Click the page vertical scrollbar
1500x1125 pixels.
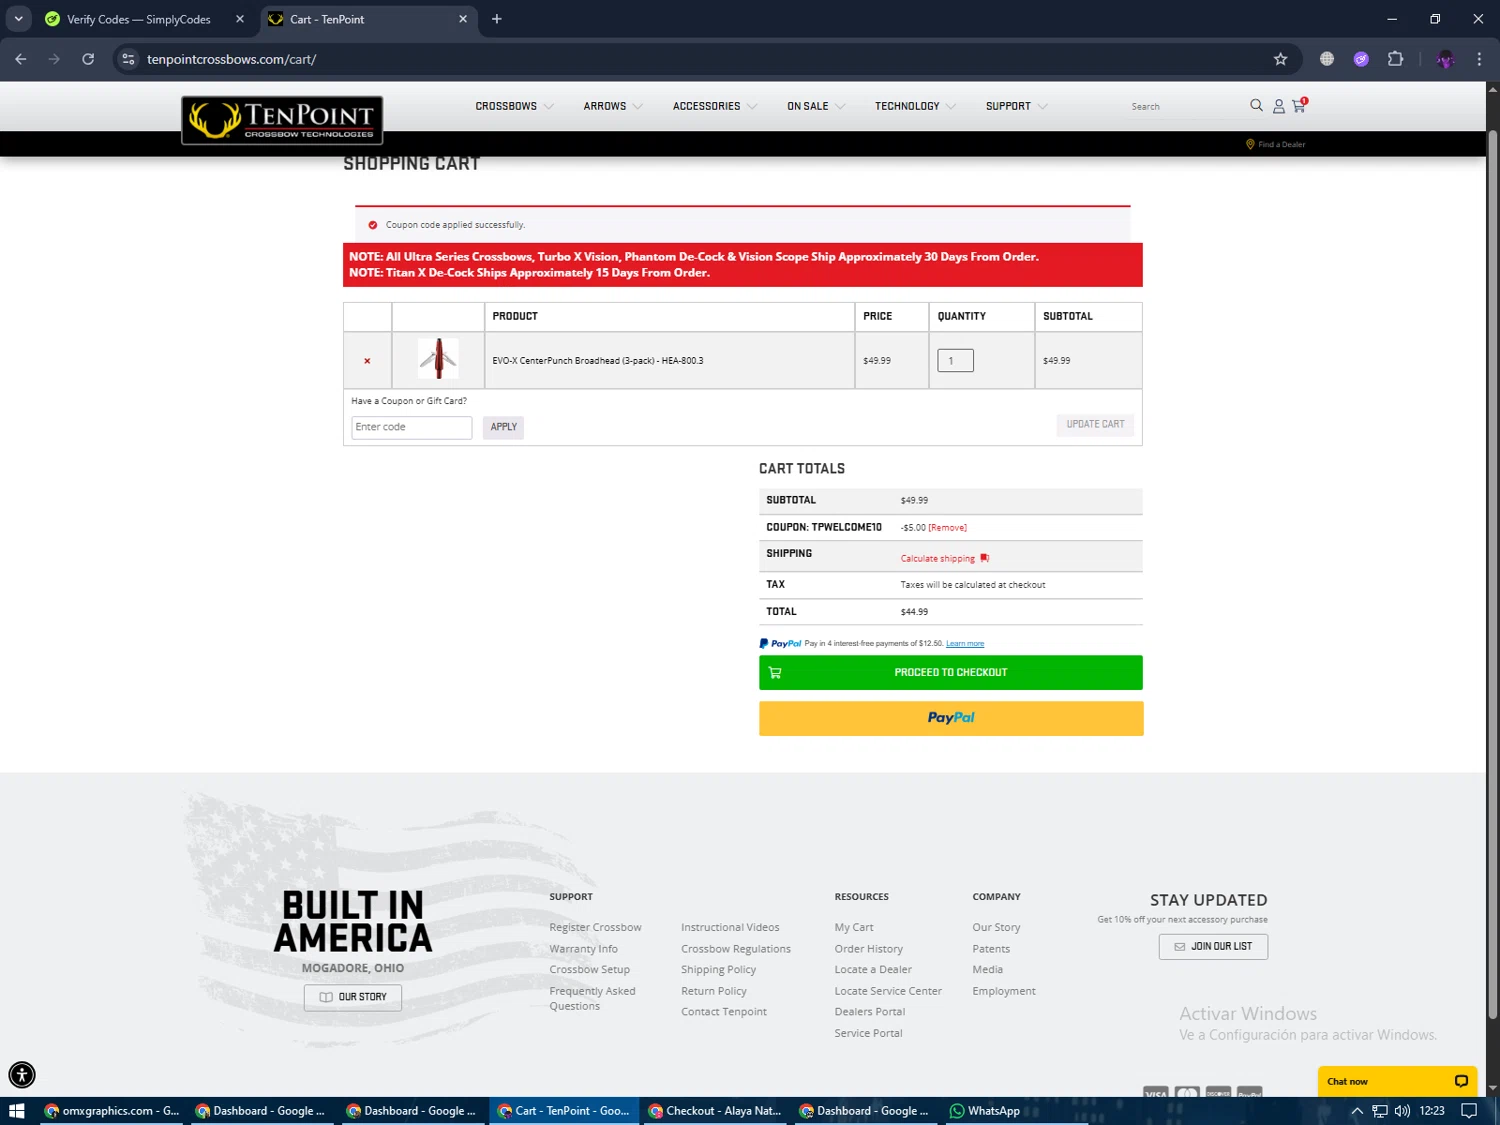click(1493, 575)
